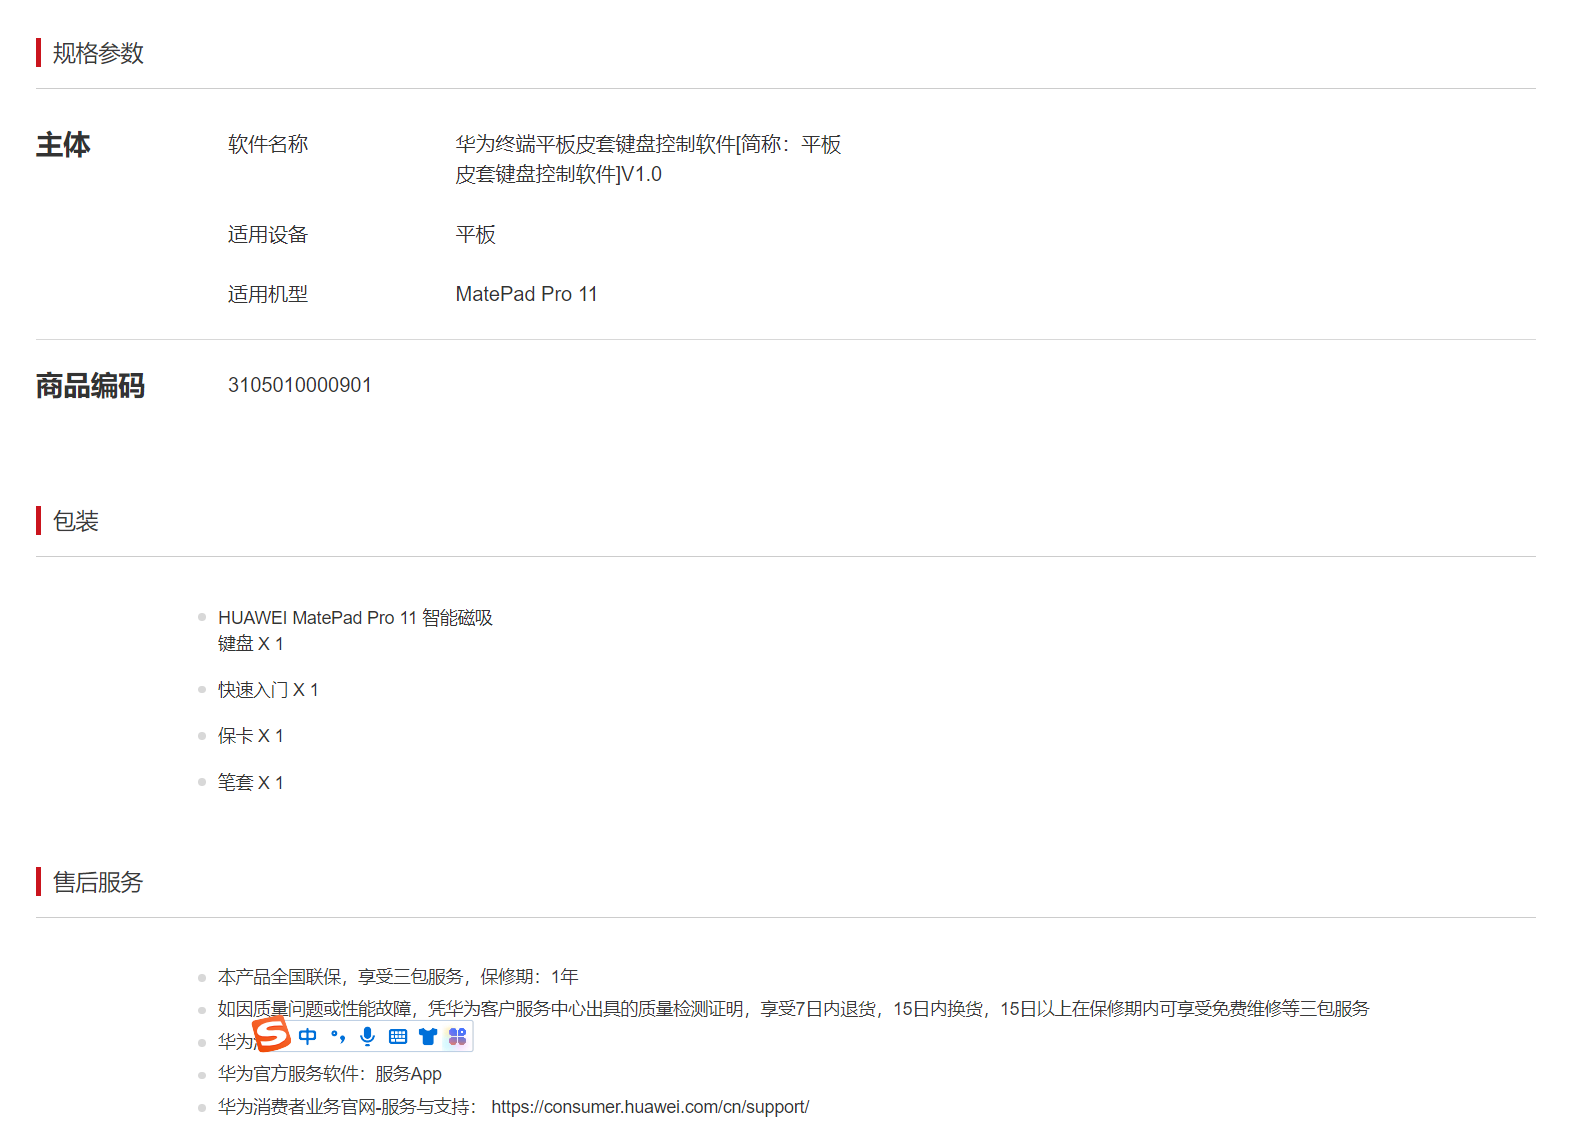Select the product code 3105010000901
Viewport: 1596px width, 1139px height.
300,385
